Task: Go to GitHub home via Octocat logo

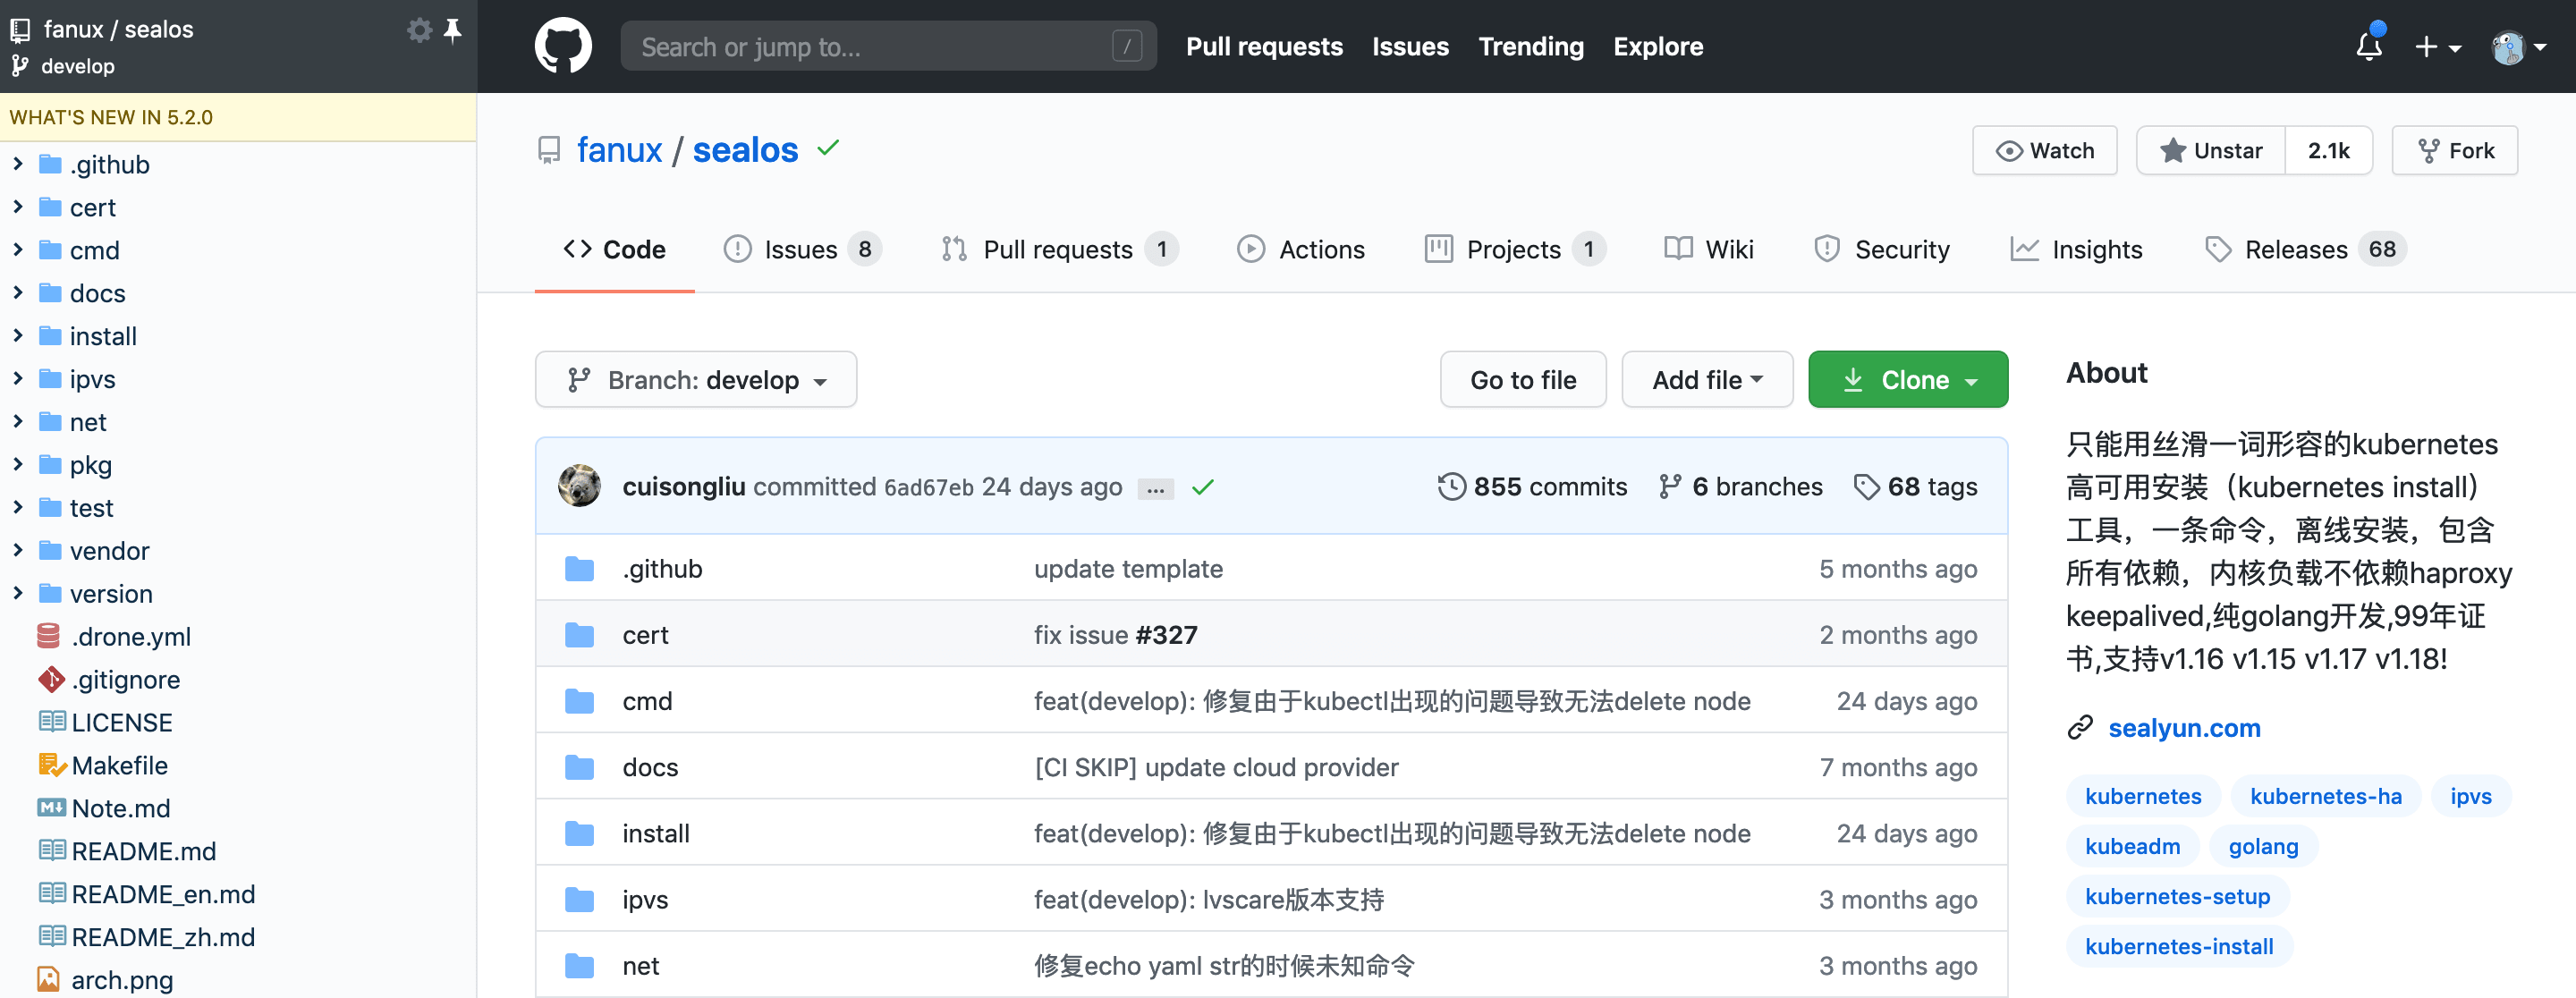Action: pyautogui.click(x=563, y=46)
